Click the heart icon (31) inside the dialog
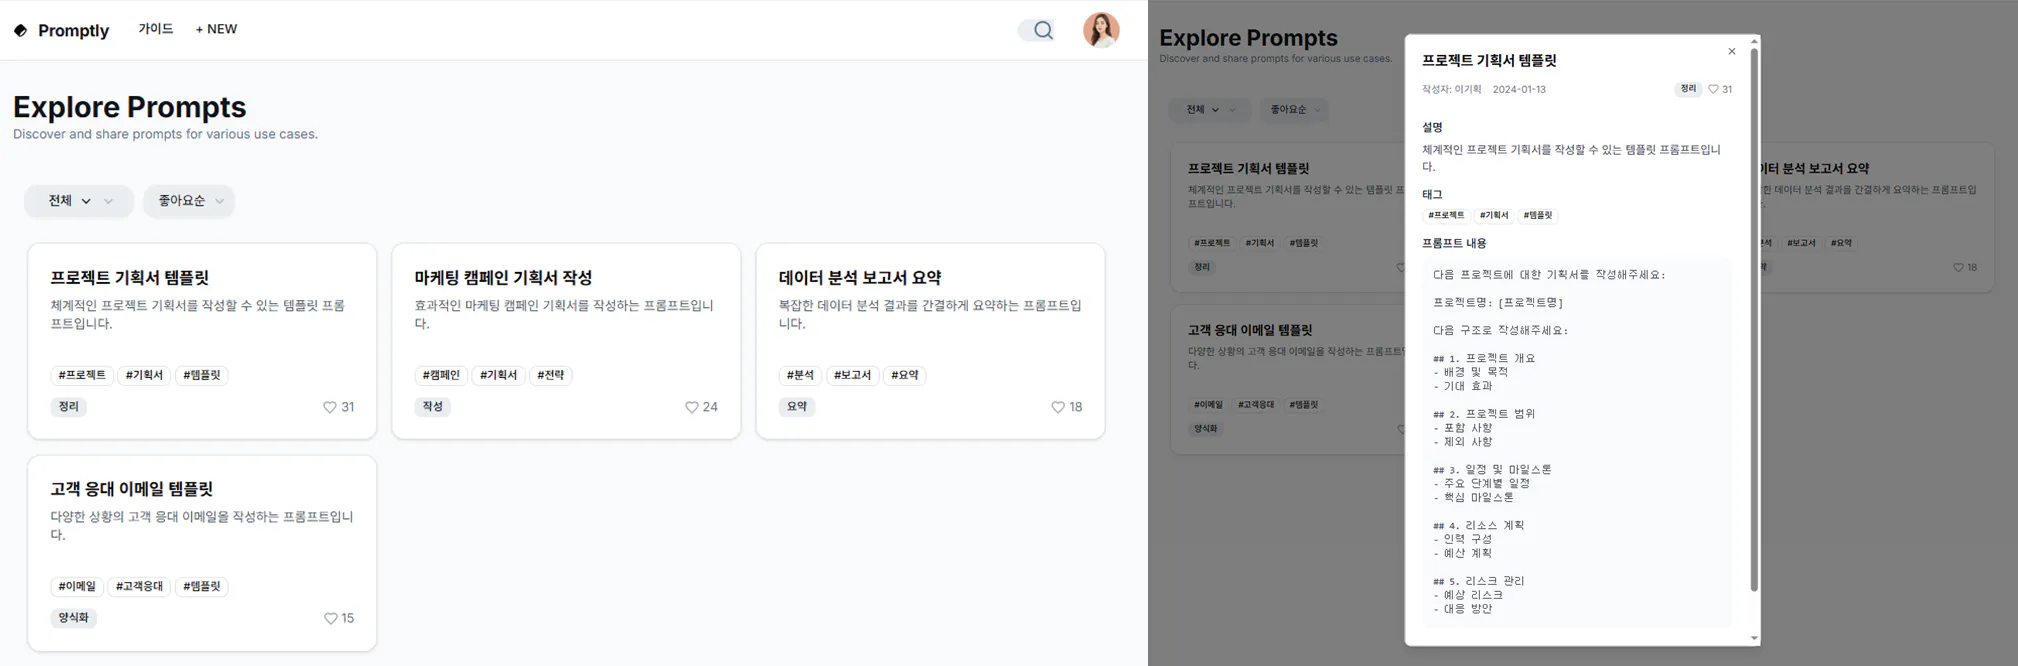Screen dimensions: 2018x666 point(1713,89)
